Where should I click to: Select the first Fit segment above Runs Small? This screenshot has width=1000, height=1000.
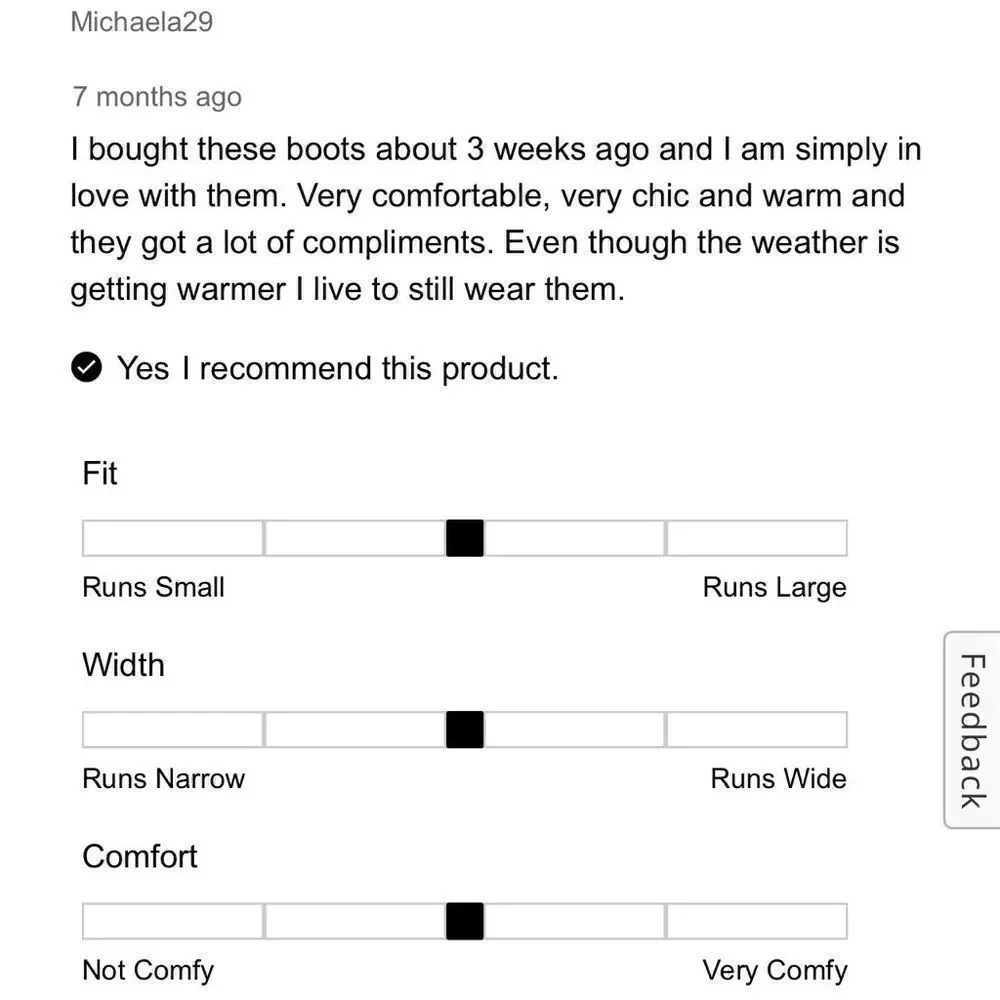(173, 538)
